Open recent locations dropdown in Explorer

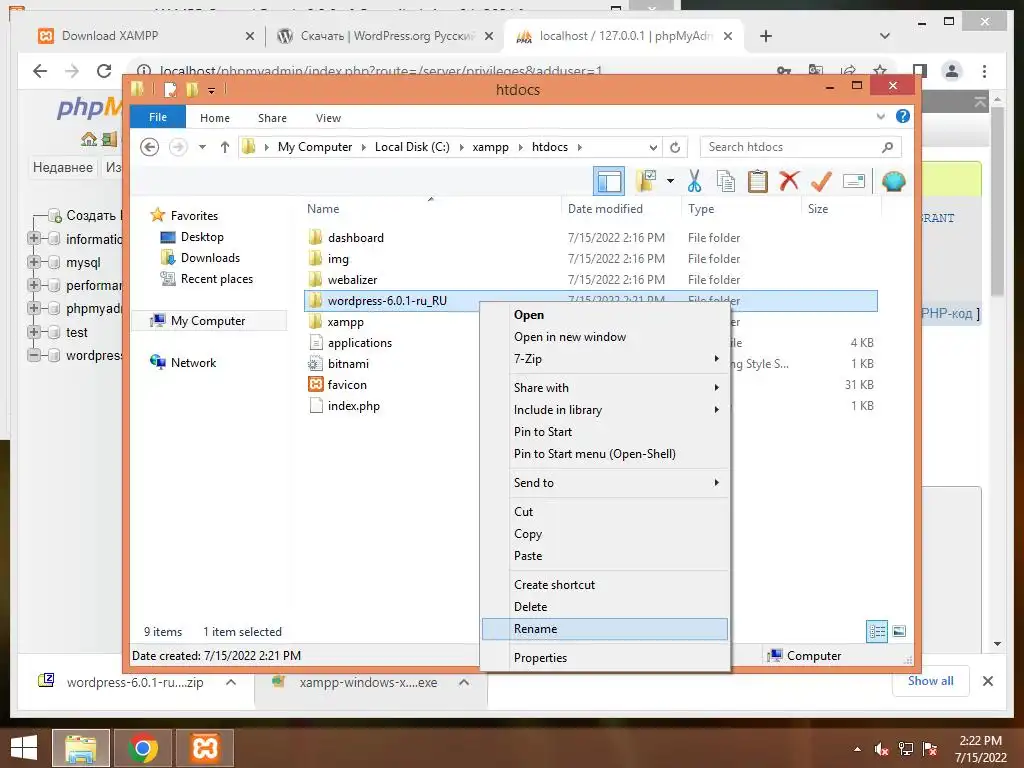[x=202, y=147]
